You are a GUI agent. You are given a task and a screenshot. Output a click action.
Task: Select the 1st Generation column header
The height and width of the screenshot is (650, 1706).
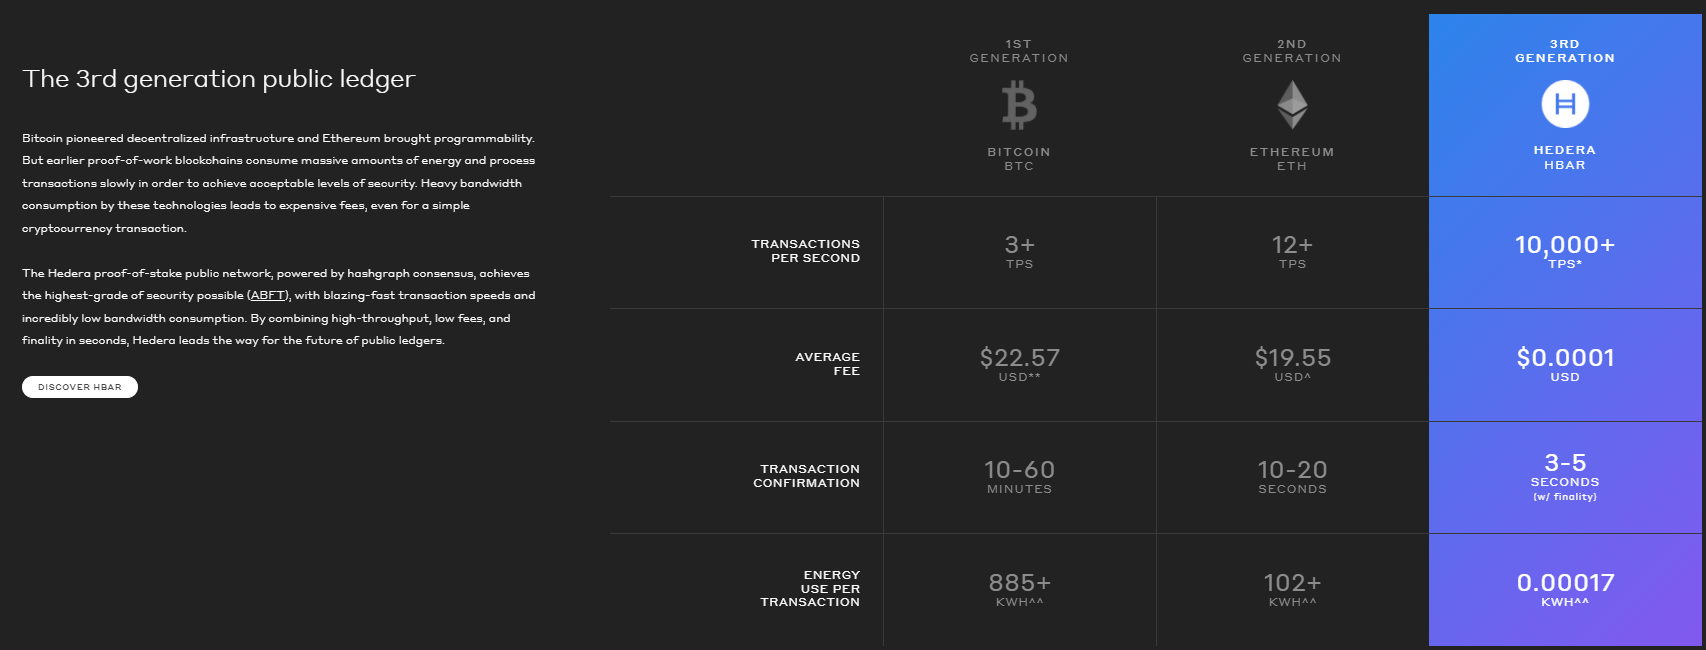click(x=1019, y=51)
